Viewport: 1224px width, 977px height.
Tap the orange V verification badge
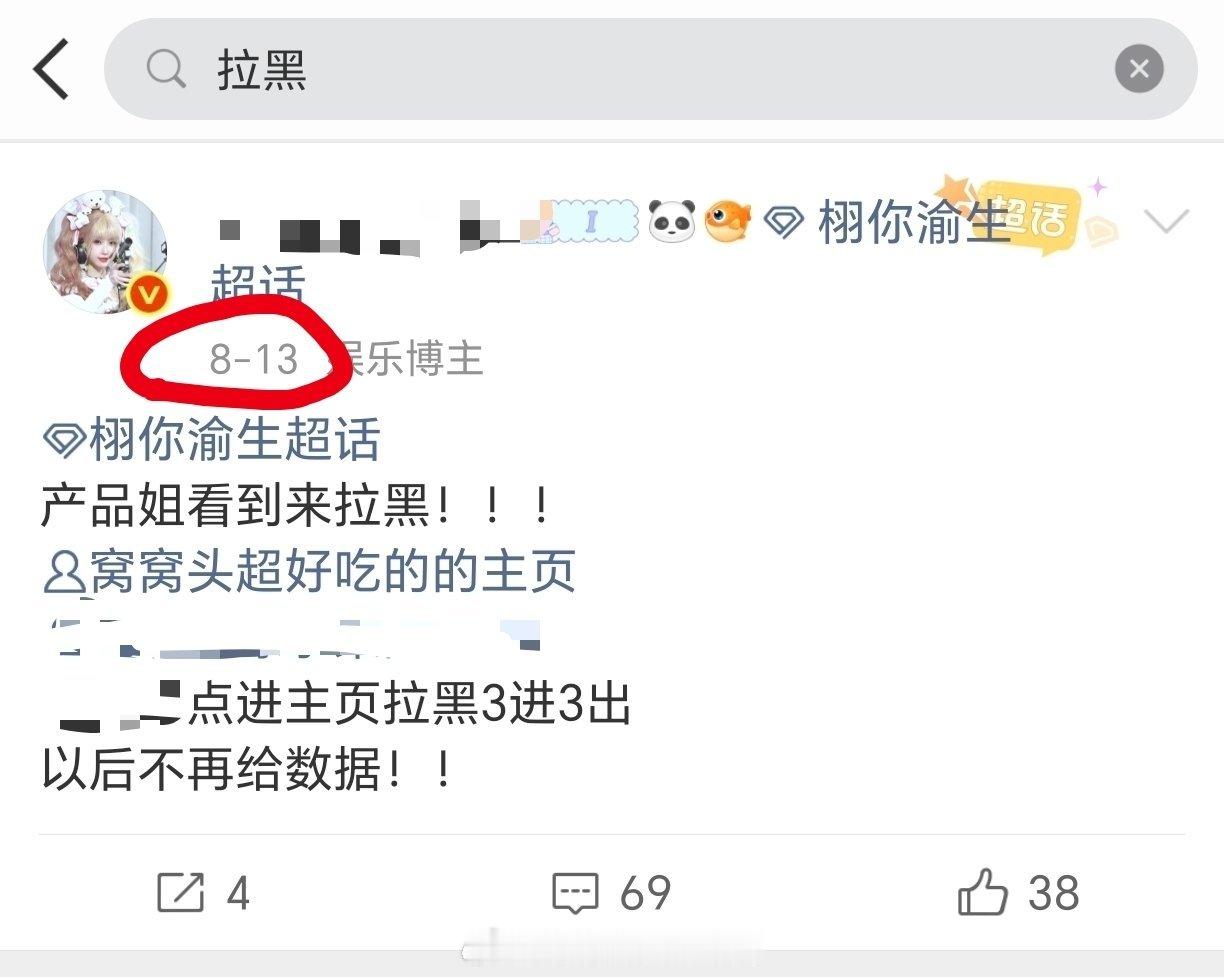click(150, 294)
